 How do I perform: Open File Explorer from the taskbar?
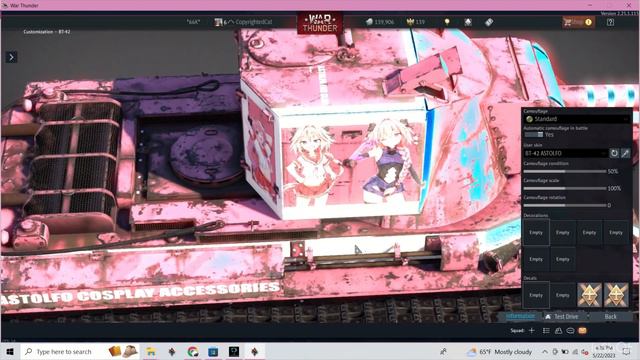151,351
